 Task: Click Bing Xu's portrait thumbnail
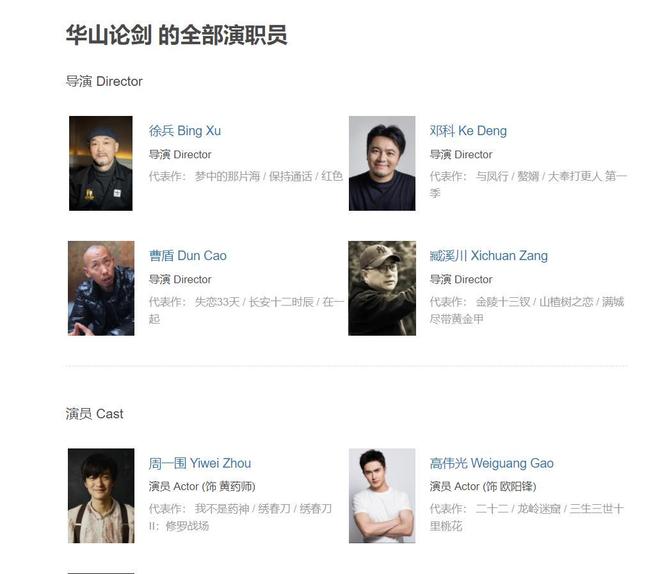pos(101,163)
